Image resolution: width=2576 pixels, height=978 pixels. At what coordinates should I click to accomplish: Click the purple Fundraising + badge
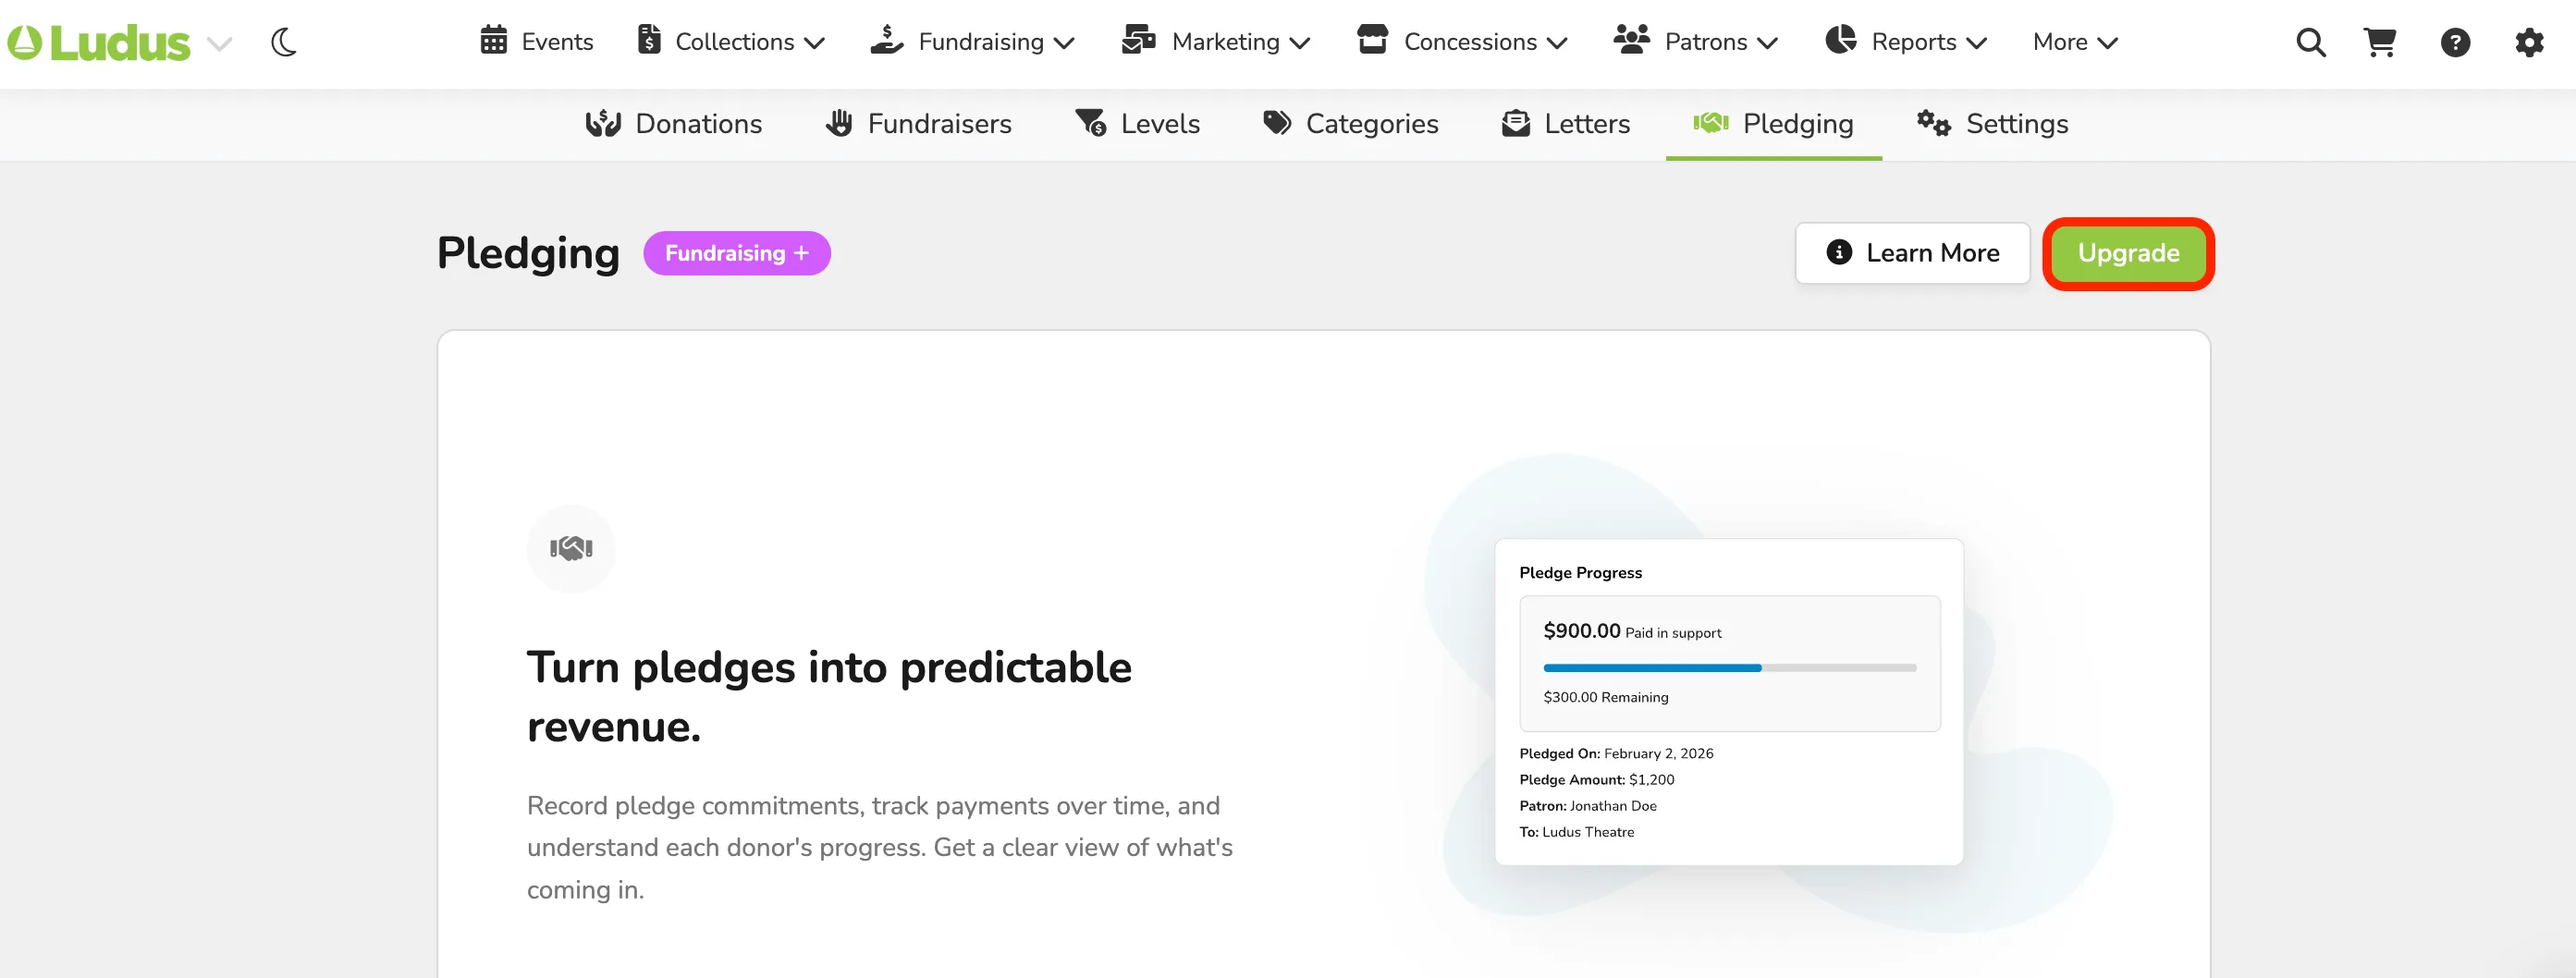tap(736, 253)
